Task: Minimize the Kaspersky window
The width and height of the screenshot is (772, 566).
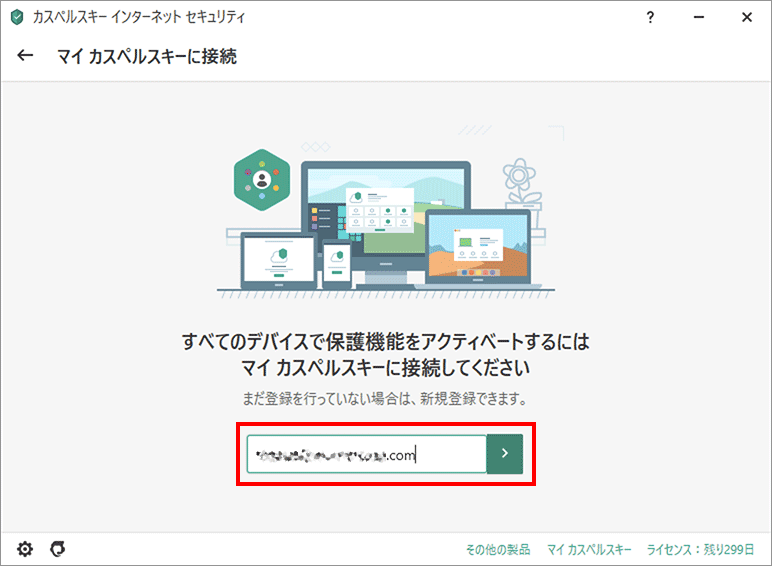Action: 699,18
